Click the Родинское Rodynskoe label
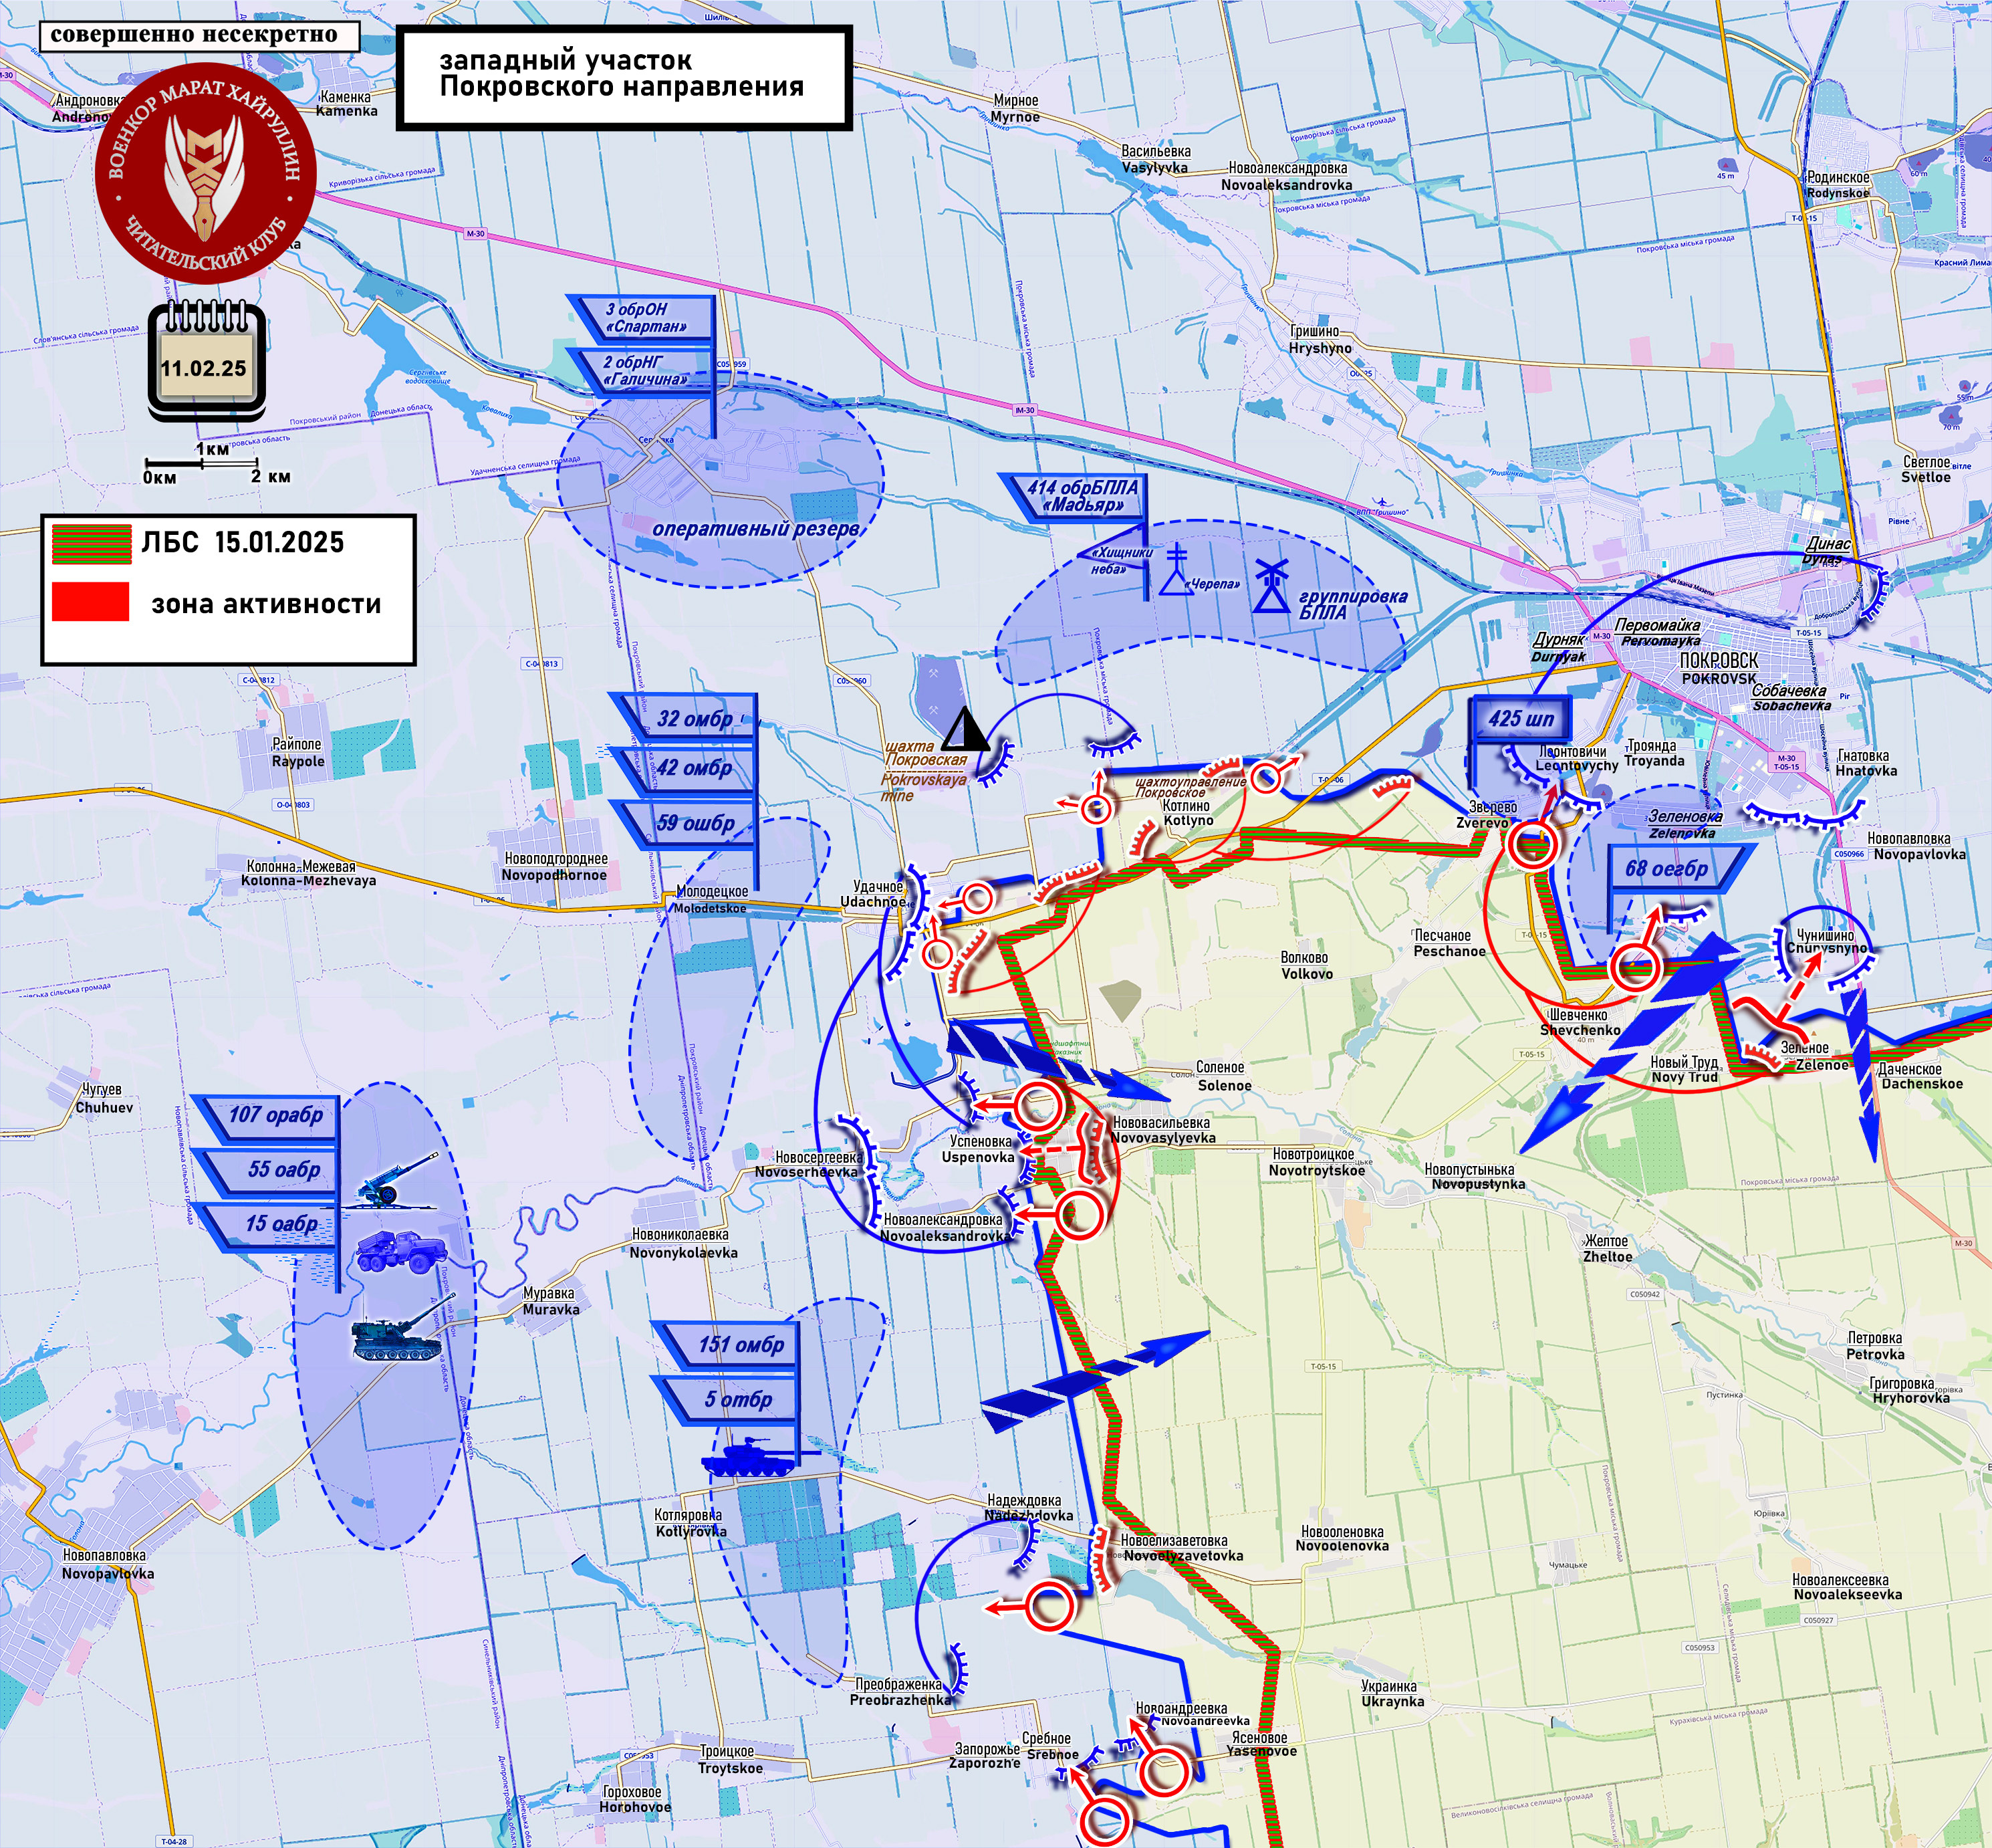1992x1848 pixels. tap(1838, 185)
